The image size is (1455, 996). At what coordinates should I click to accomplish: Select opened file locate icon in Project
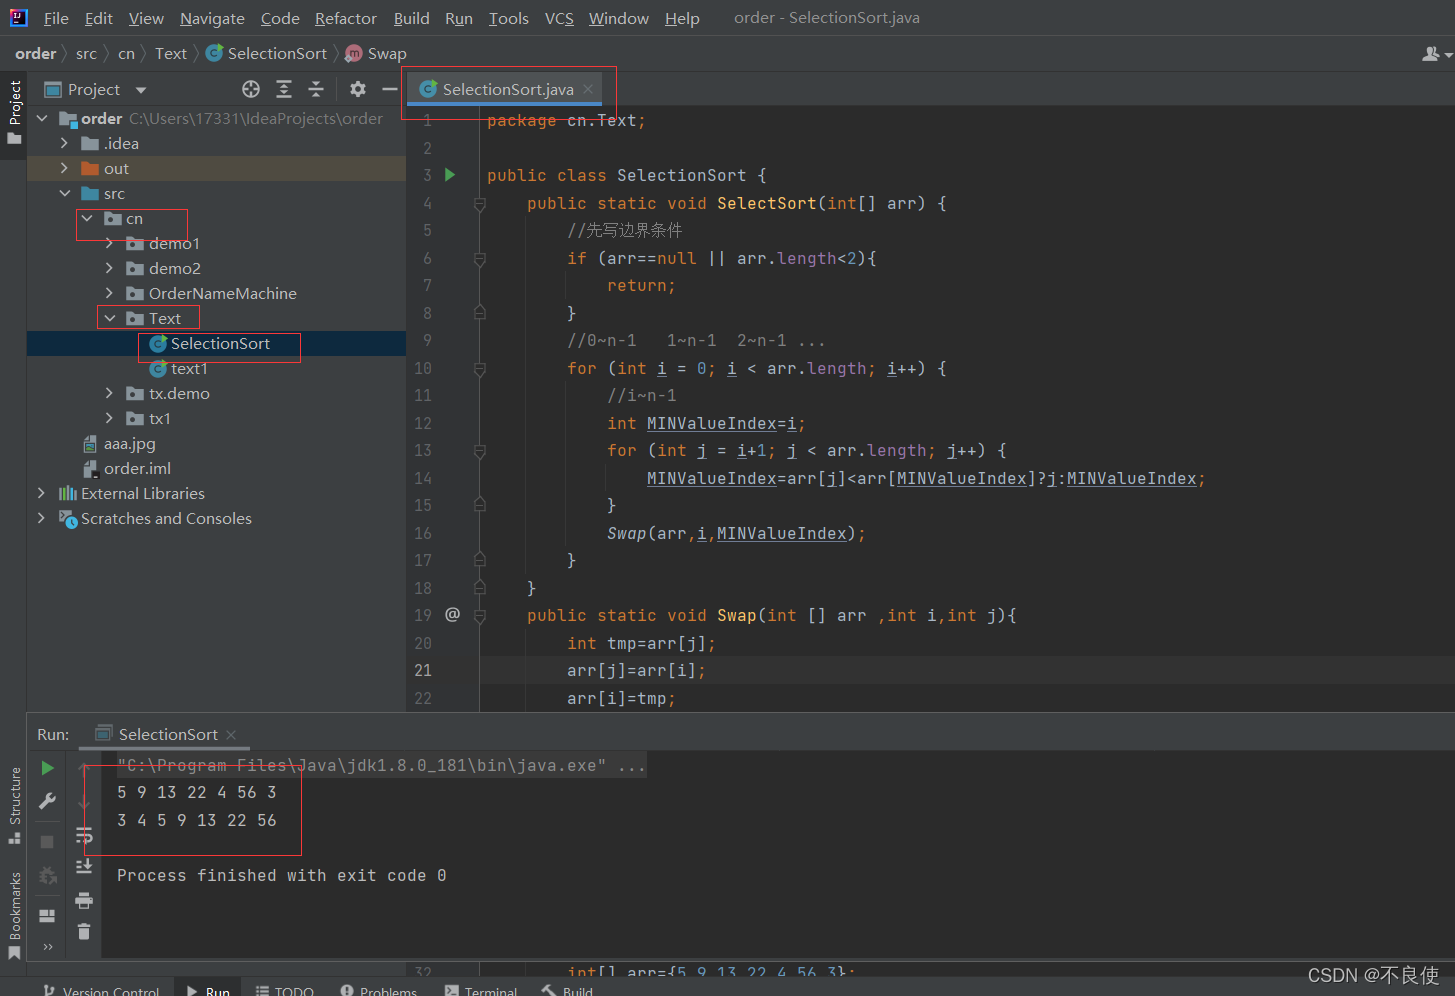[251, 89]
